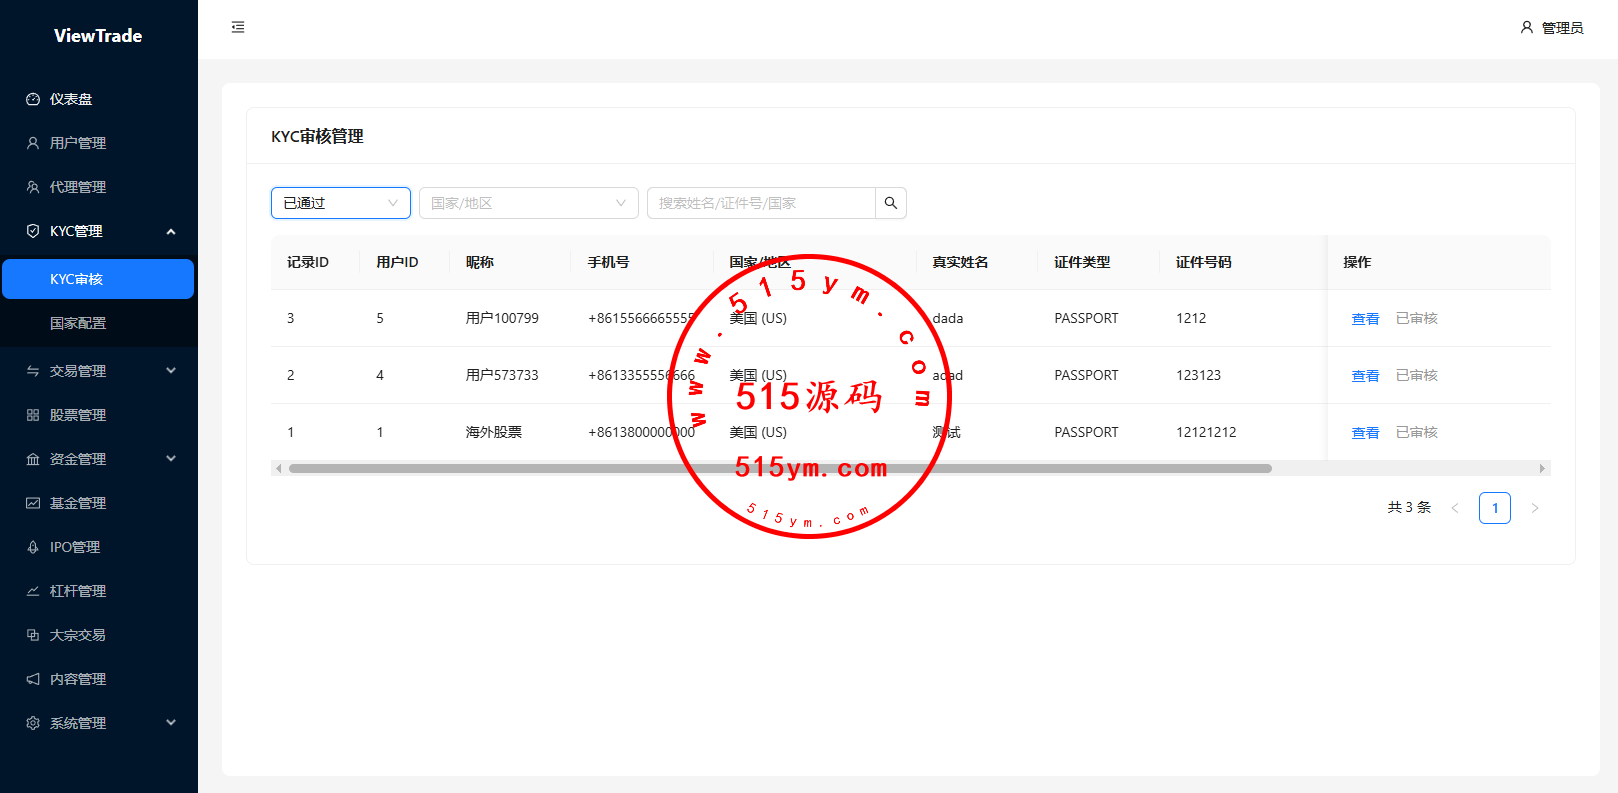Open the 股票管理 menu item
1618x793 pixels.
(x=99, y=415)
